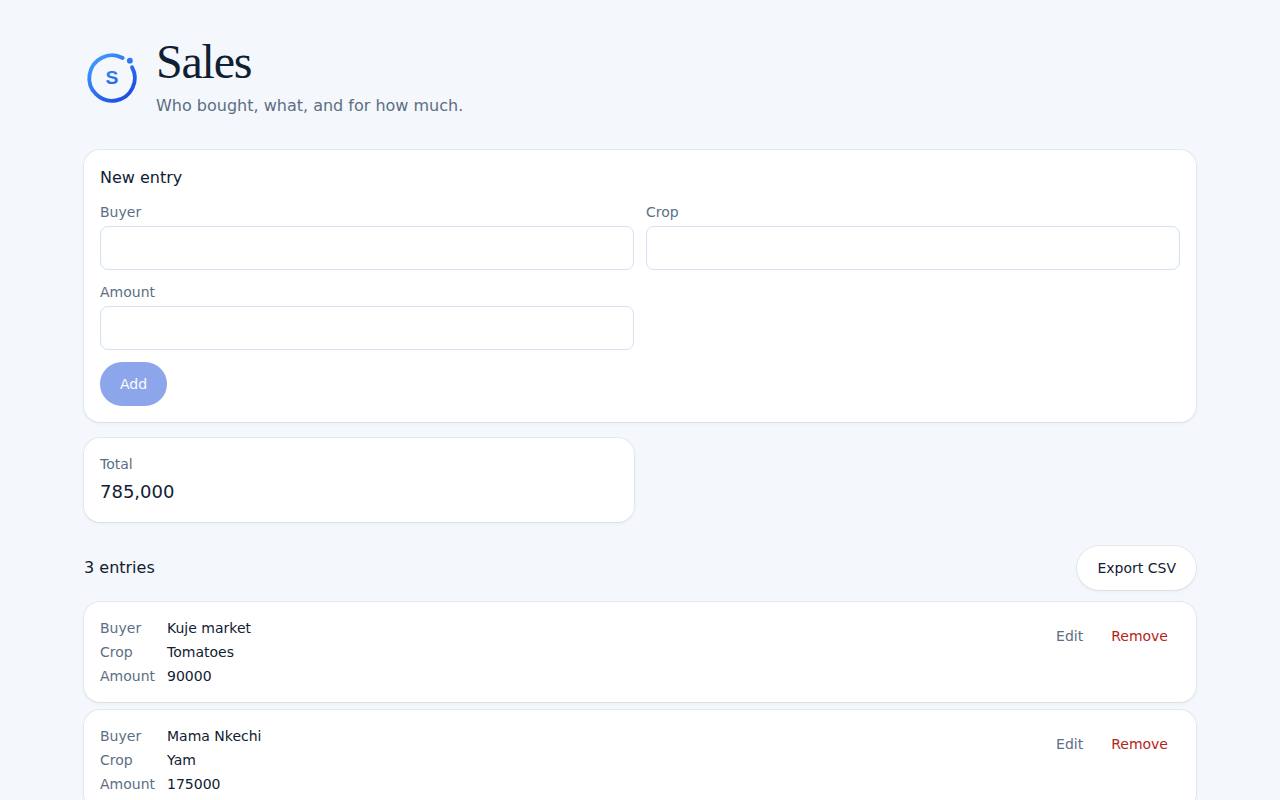Export entries with Export CSV button
Image resolution: width=1280 pixels, height=800 pixels.
[1136, 568]
